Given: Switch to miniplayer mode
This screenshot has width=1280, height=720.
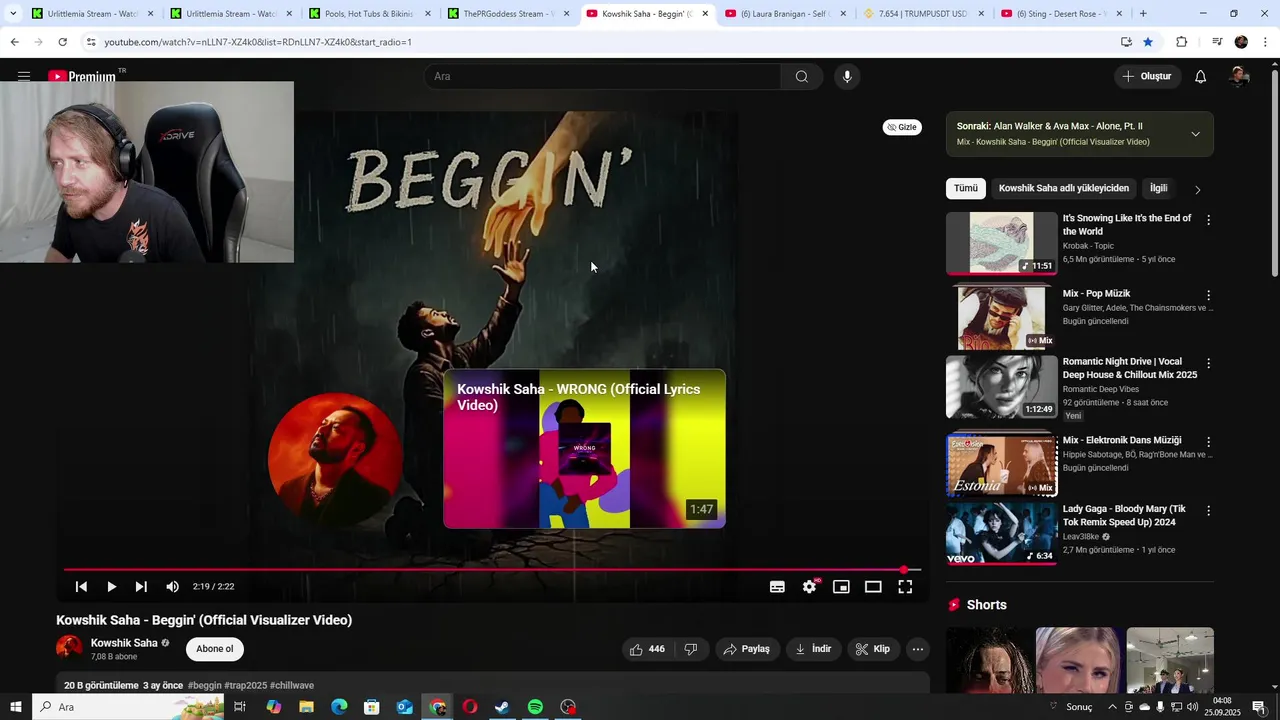Looking at the screenshot, I should [841, 587].
